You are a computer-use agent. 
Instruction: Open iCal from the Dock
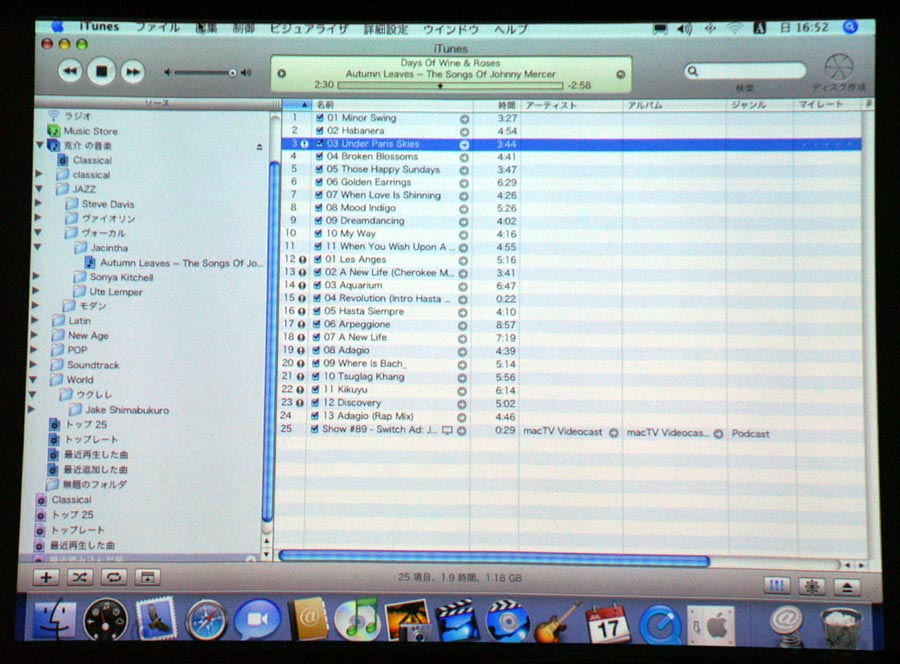click(x=607, y=623)
